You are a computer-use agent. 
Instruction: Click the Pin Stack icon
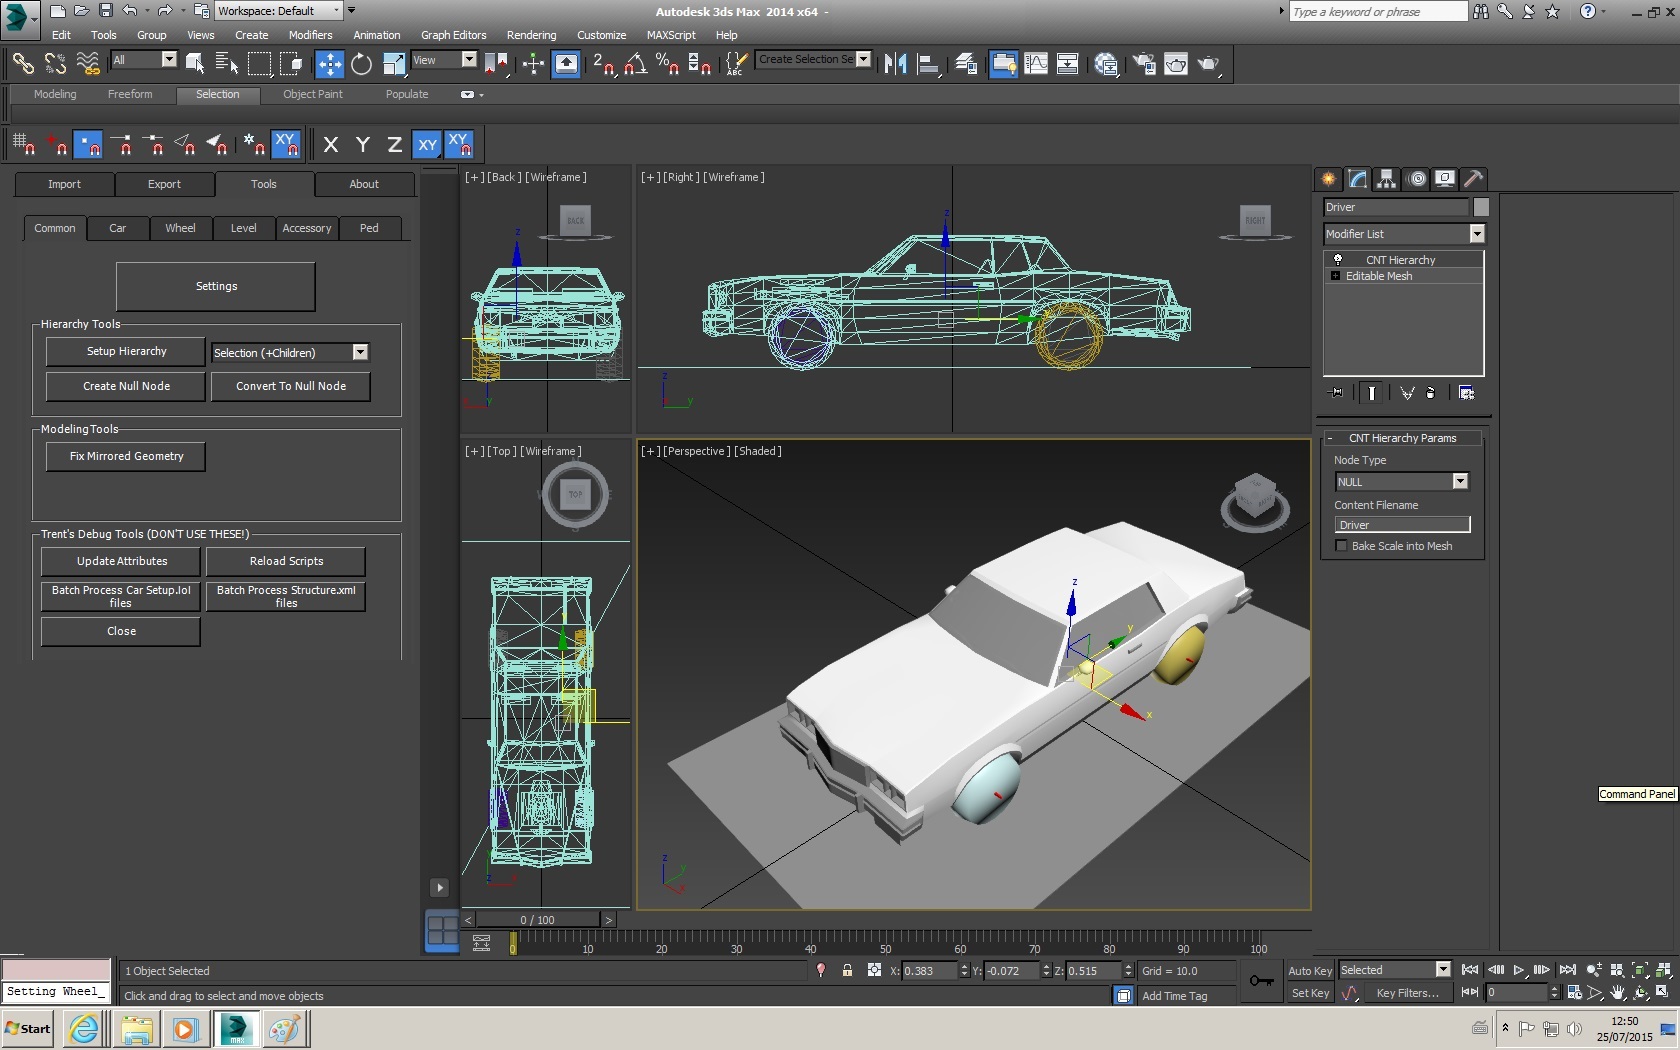tap(1335, 393)
